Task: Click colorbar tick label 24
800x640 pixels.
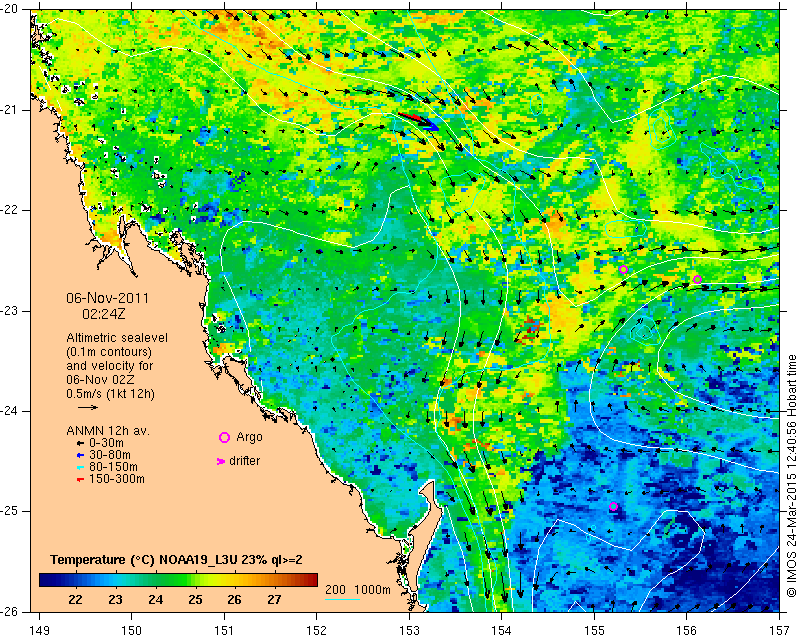Action: (x=155, y=600)
